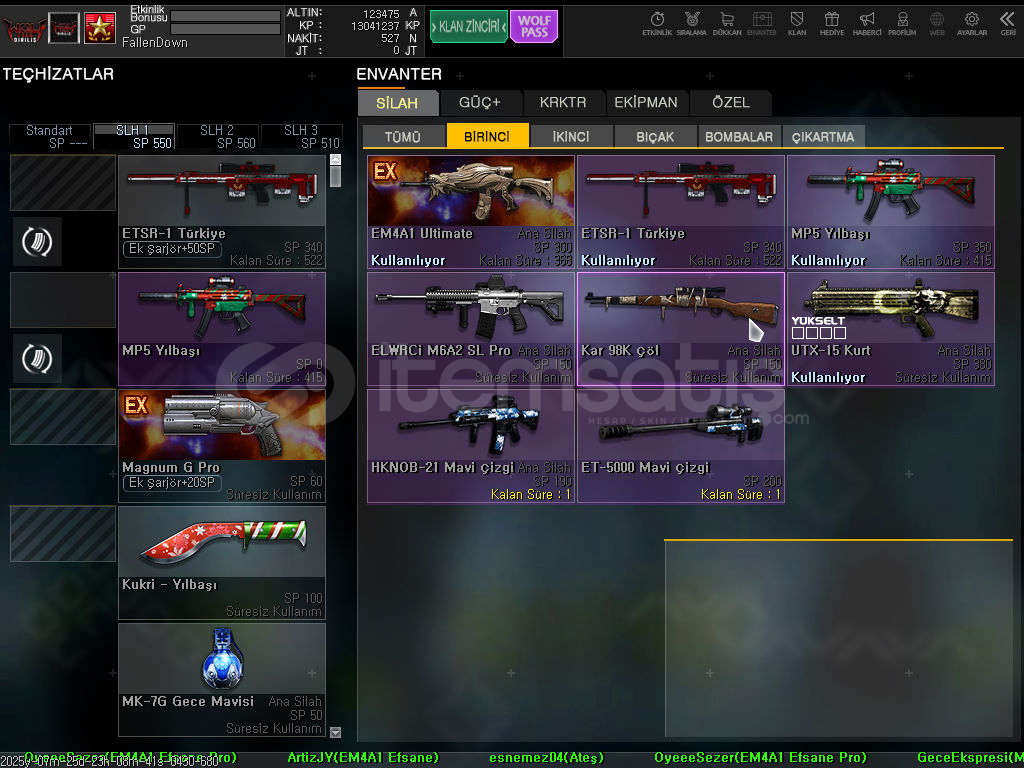This screenshot has width=1024, height=768.
Task: Open the Wolf Pass button
Action: pyautogui.click(x=534, y=27)
